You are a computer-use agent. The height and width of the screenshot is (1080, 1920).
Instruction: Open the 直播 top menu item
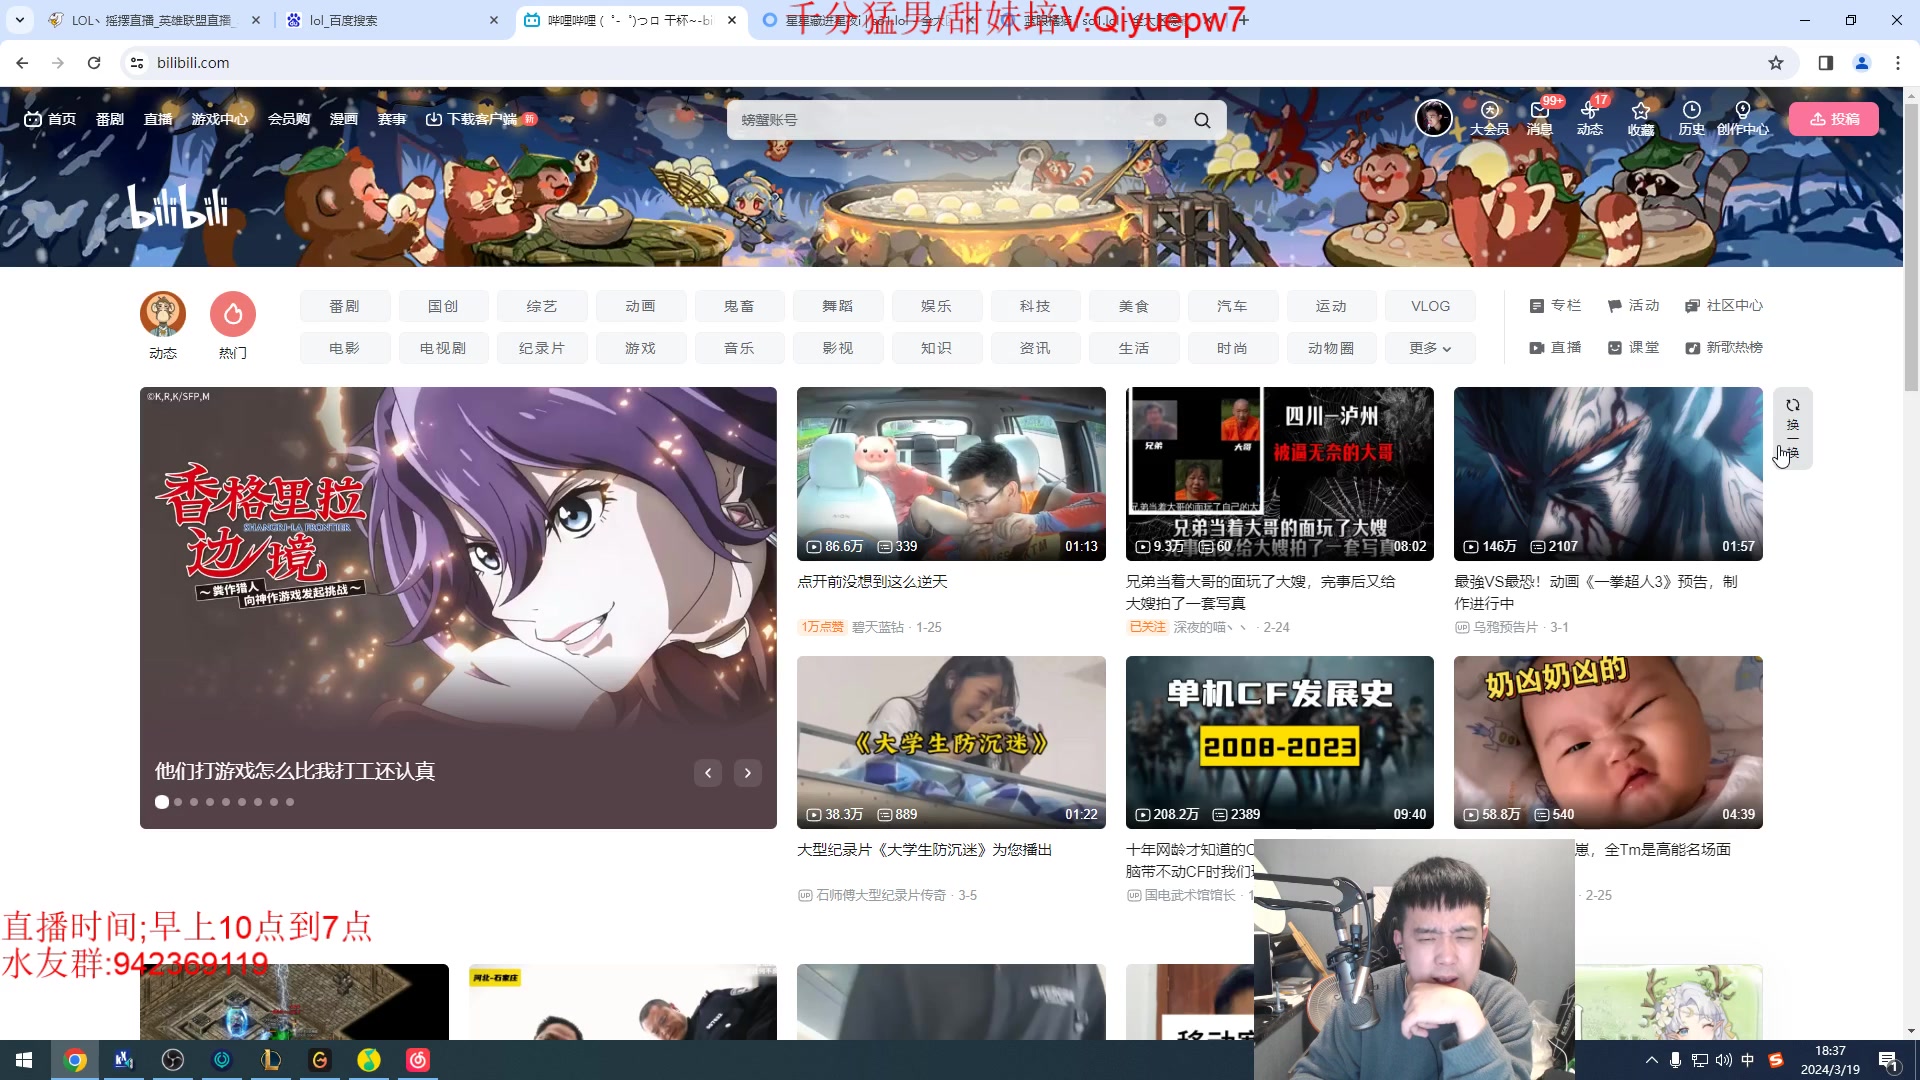(x=158, y=119)
